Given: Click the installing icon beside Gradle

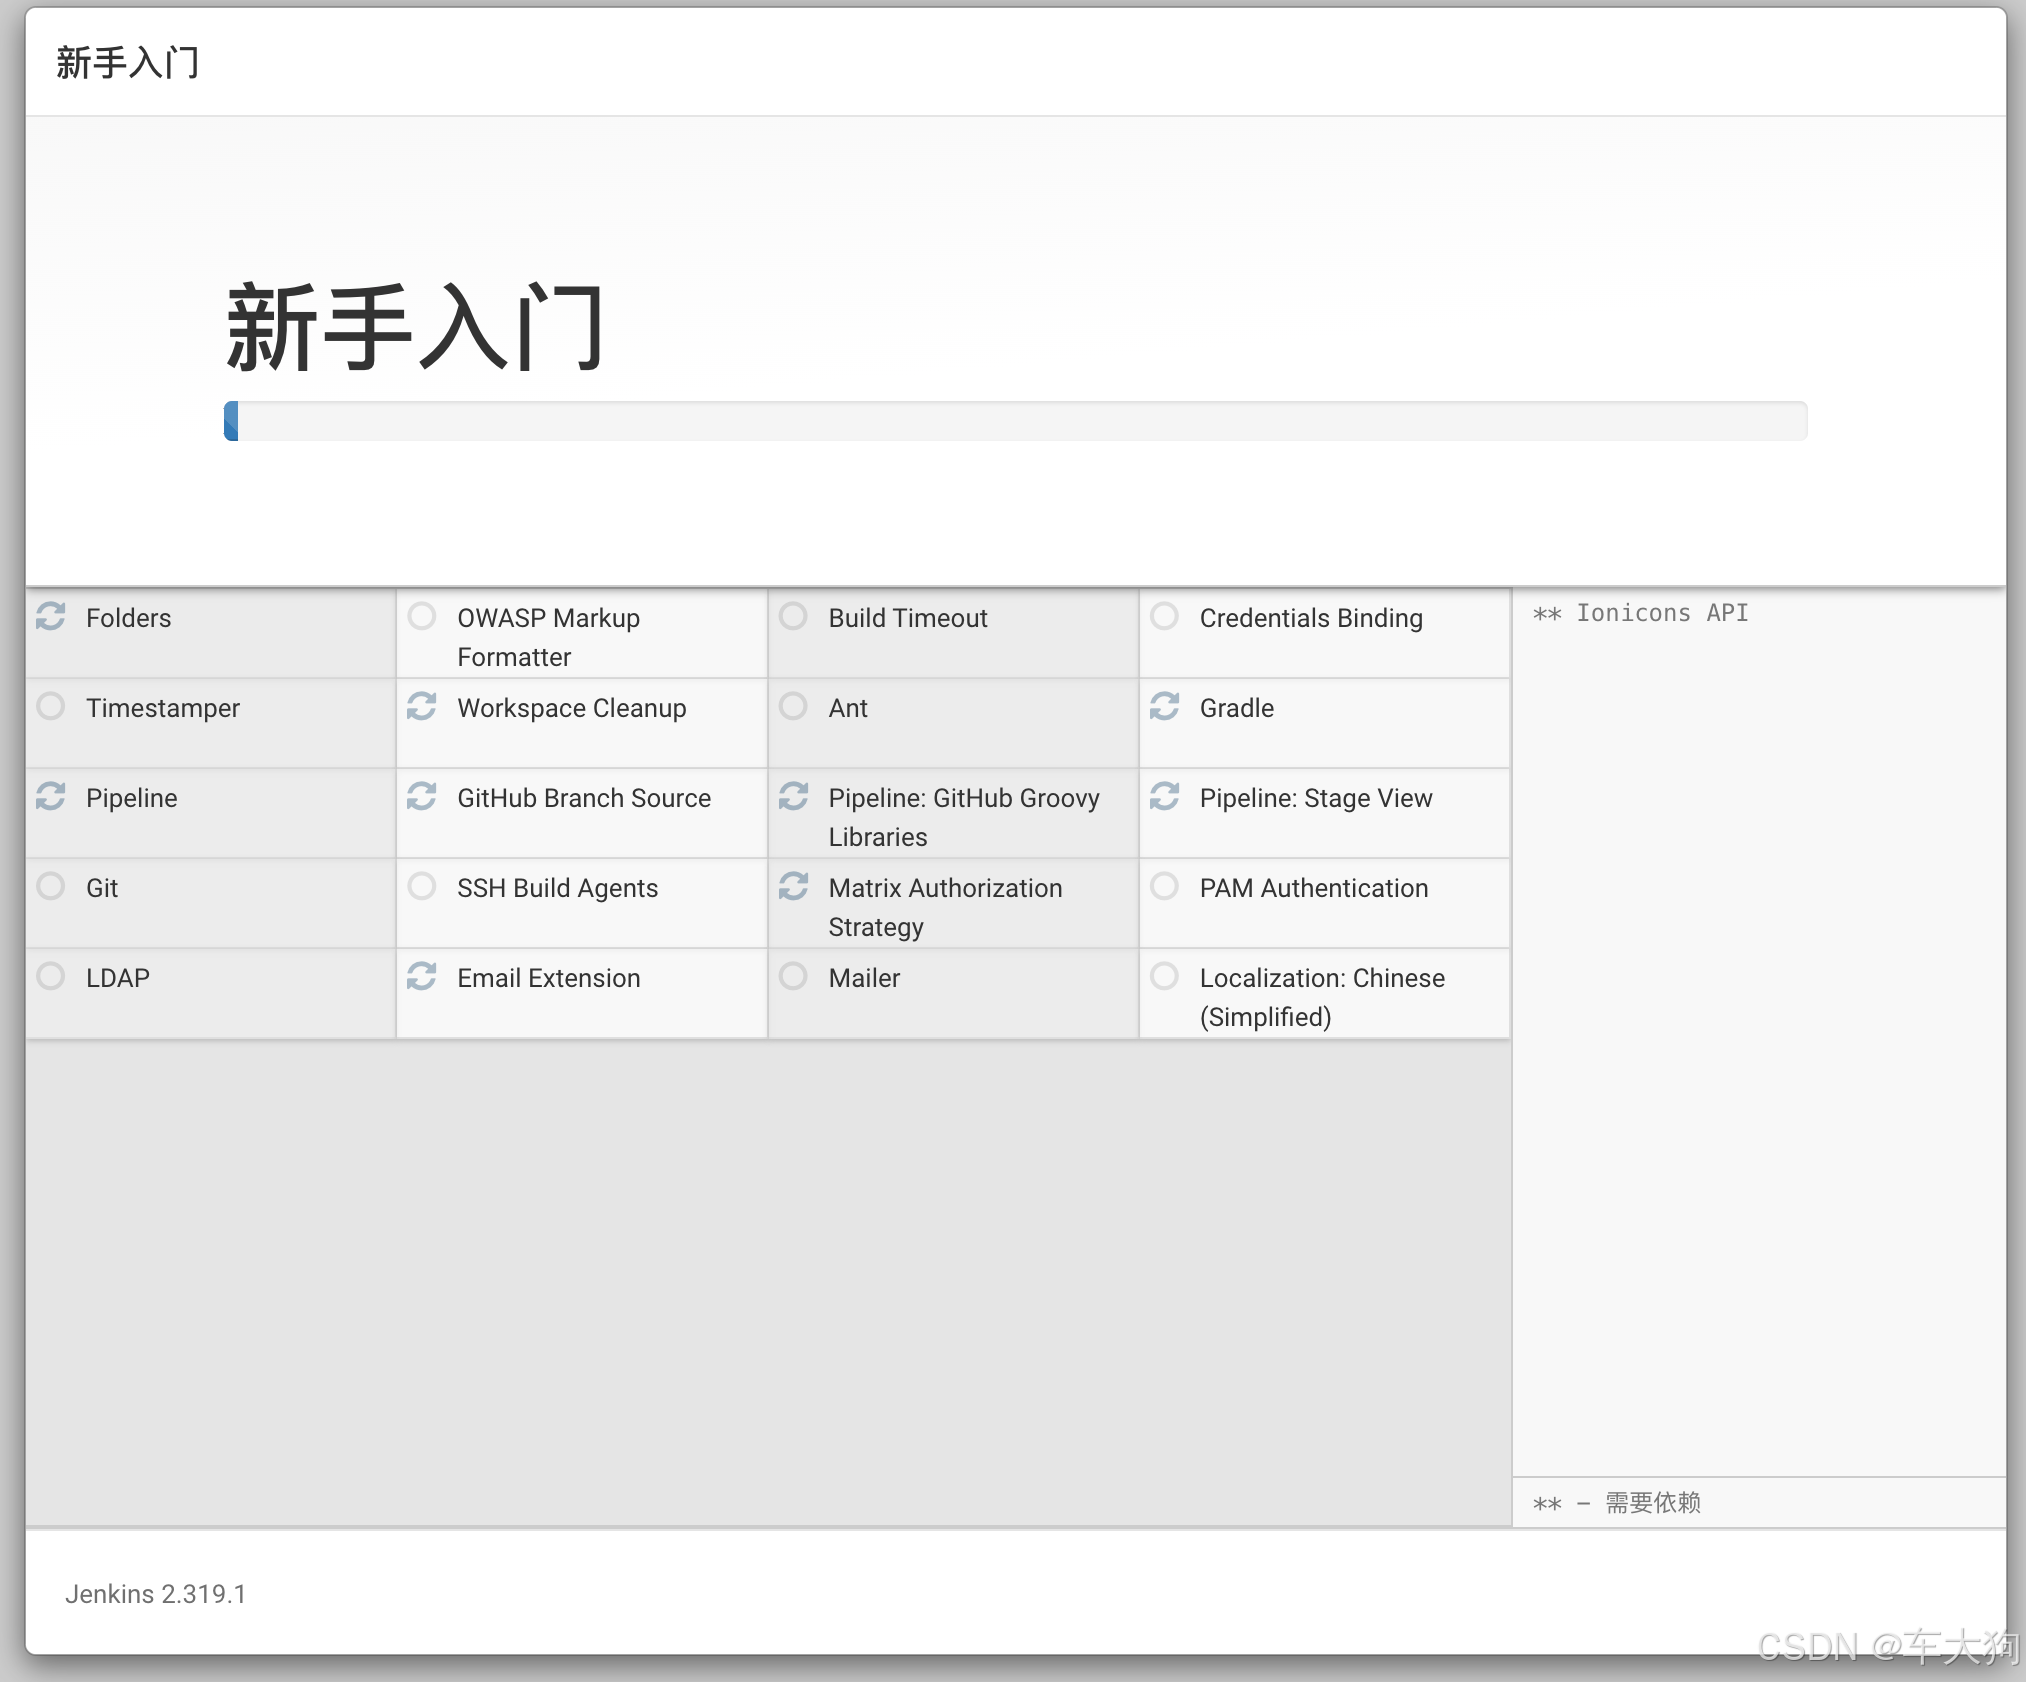Looking at the screenshot, I should point(1164,706).
